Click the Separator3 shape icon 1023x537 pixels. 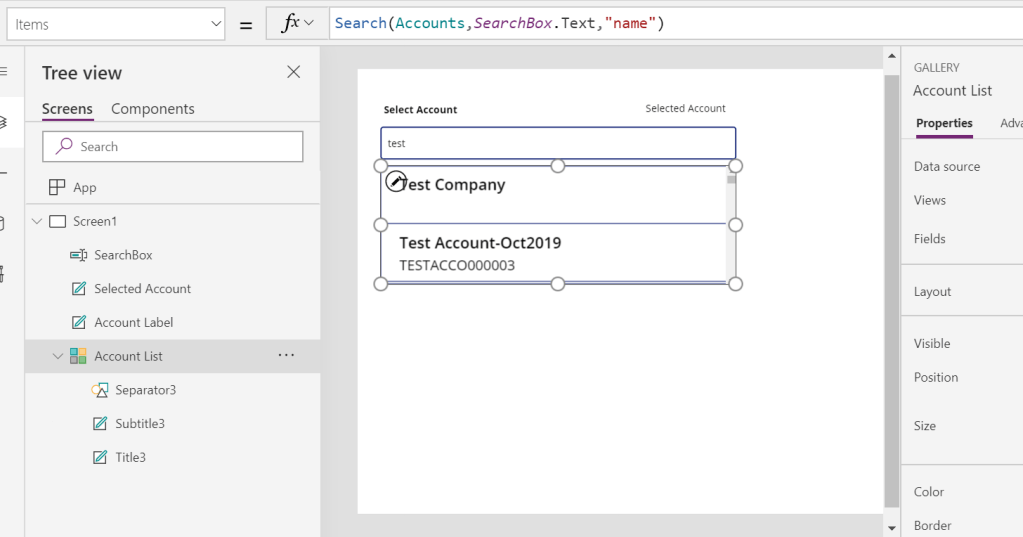99,390
